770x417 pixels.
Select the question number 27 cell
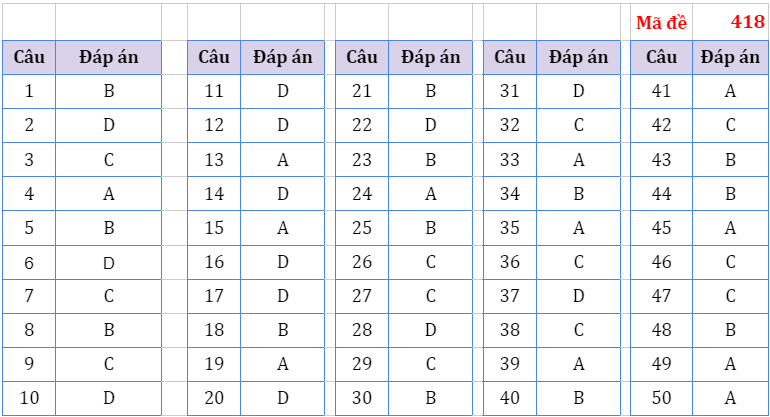click(x=362, y=296)
